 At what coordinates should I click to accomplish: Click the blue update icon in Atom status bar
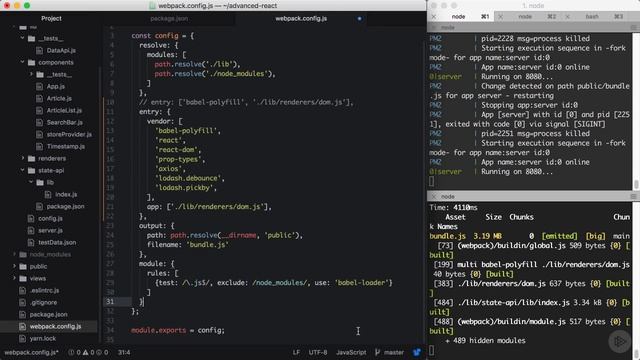click(x=417, y=352)
